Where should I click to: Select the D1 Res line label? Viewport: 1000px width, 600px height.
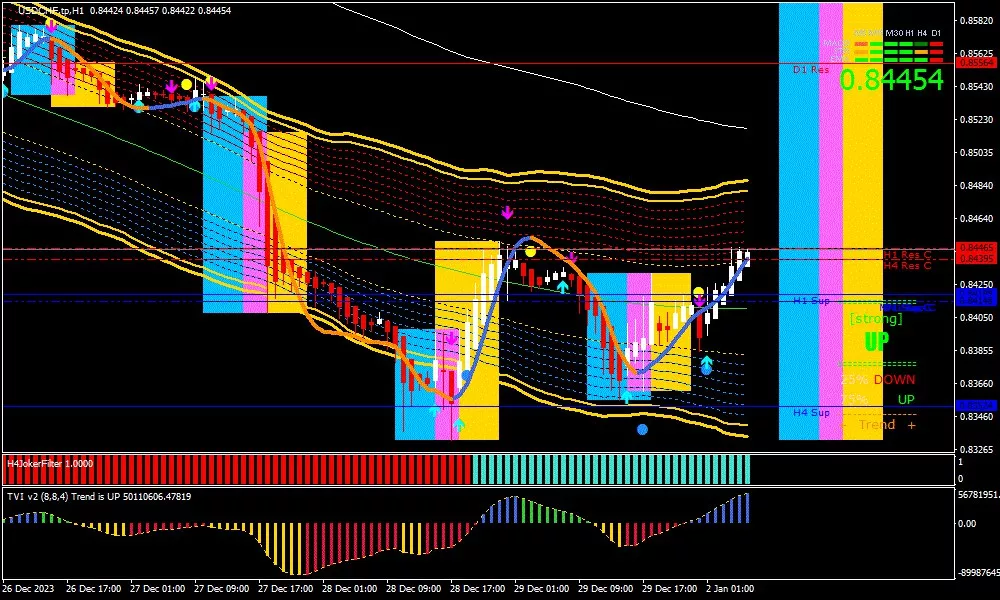pyautogui.click(x=811, y=70)
